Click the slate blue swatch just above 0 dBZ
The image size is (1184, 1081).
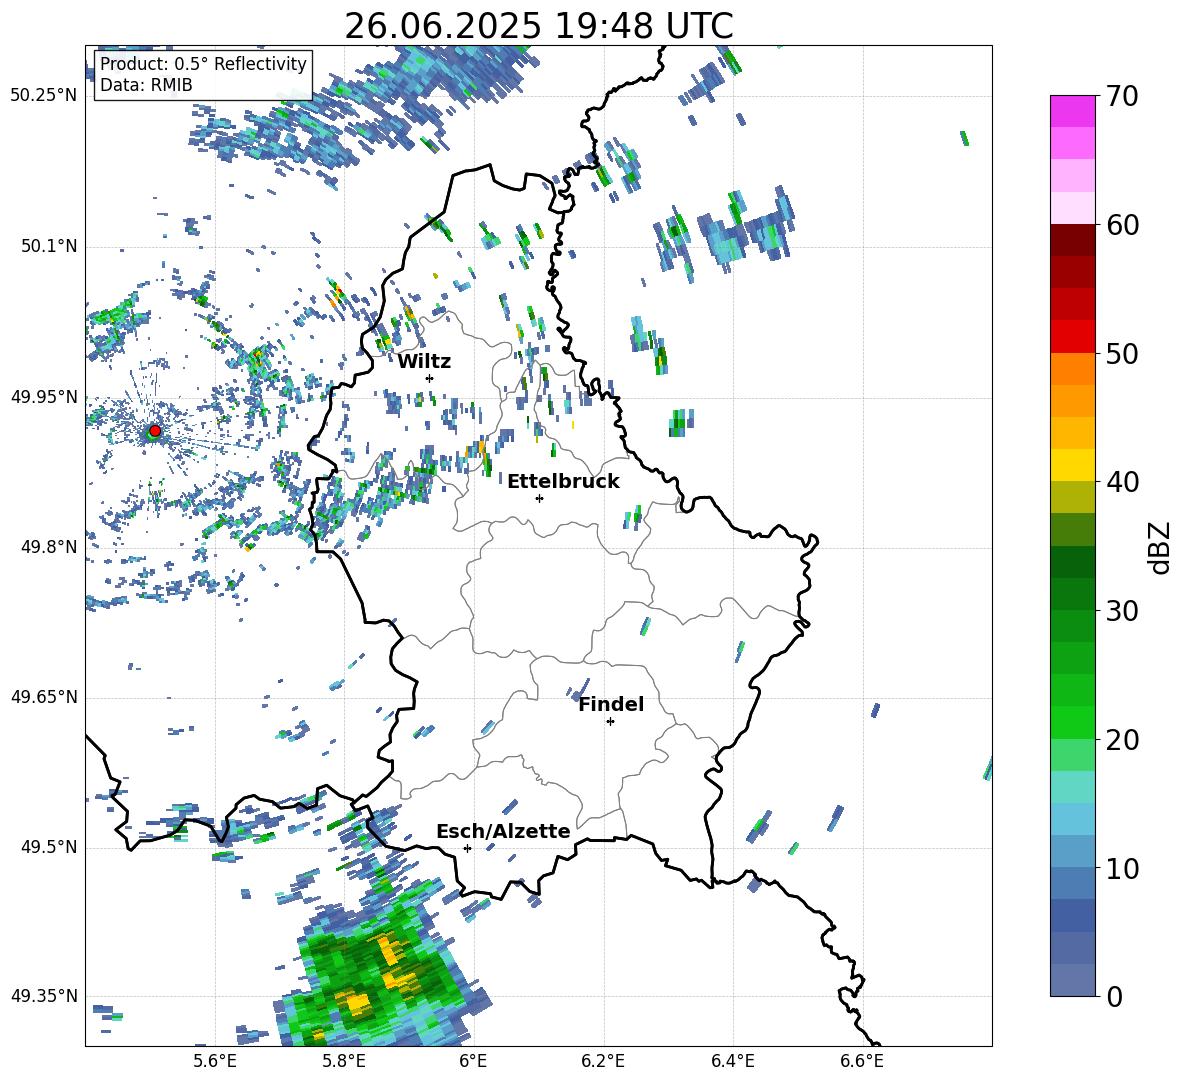click(x=1073, y=980)
